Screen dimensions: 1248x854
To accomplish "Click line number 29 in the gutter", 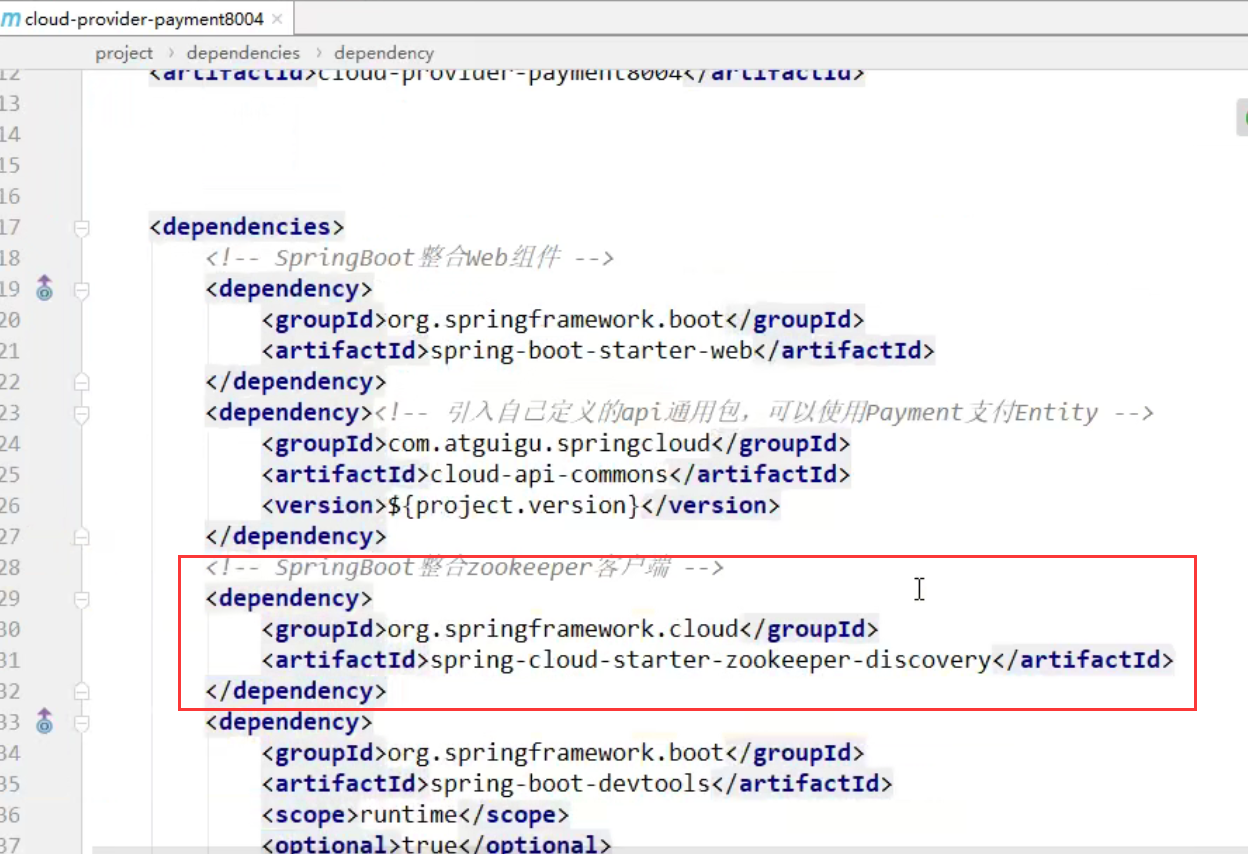I will coord(10,598).
